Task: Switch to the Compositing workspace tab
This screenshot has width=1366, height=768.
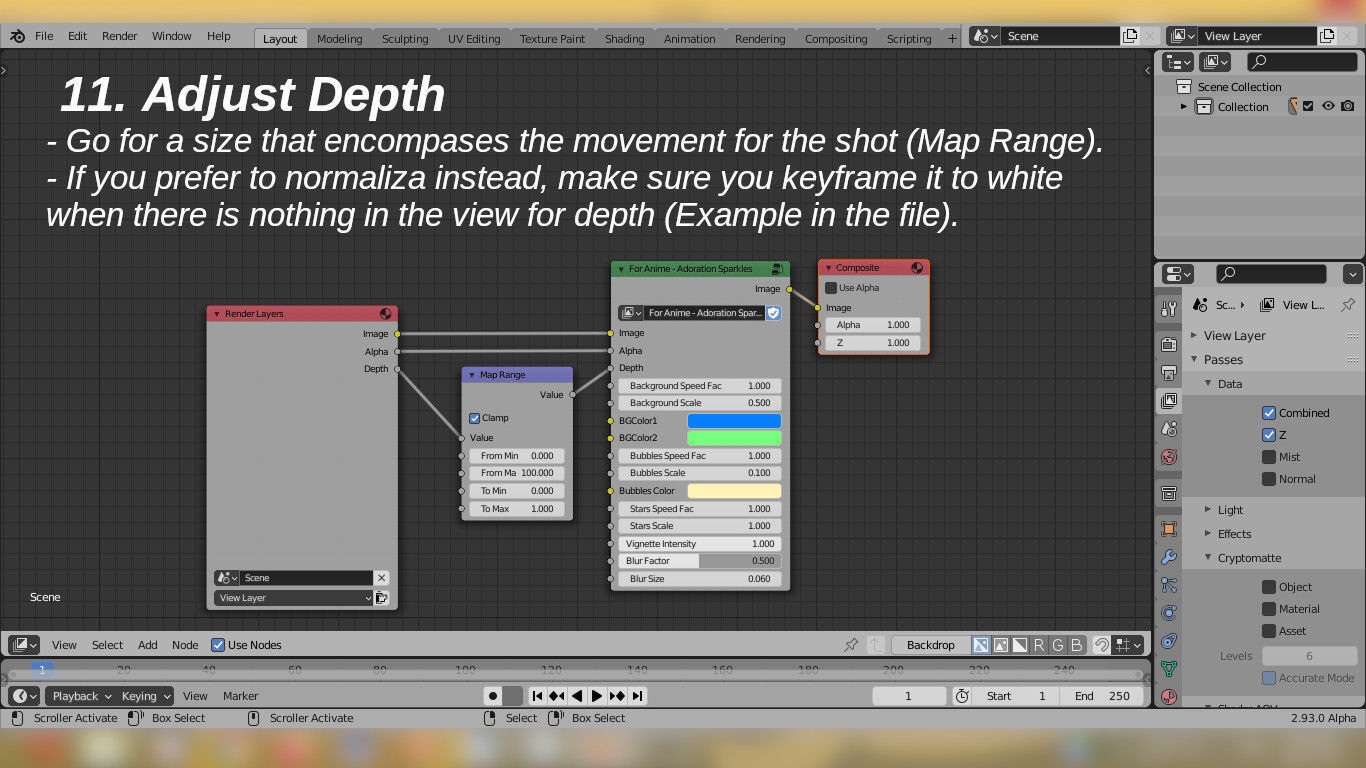Action: coord(836,39)
